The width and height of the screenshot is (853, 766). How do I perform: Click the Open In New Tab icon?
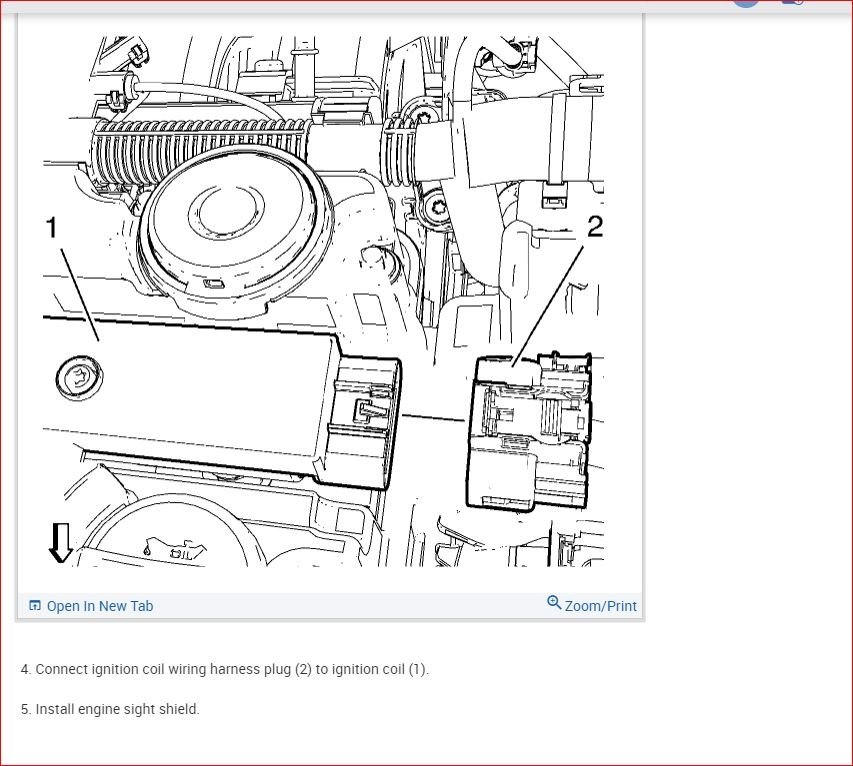[x=34, y=605]
